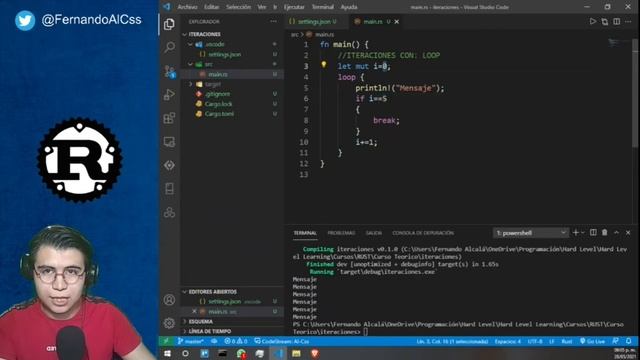
Task: Click the Espacios: 4 indentation setting
Action: coord(507,341)
